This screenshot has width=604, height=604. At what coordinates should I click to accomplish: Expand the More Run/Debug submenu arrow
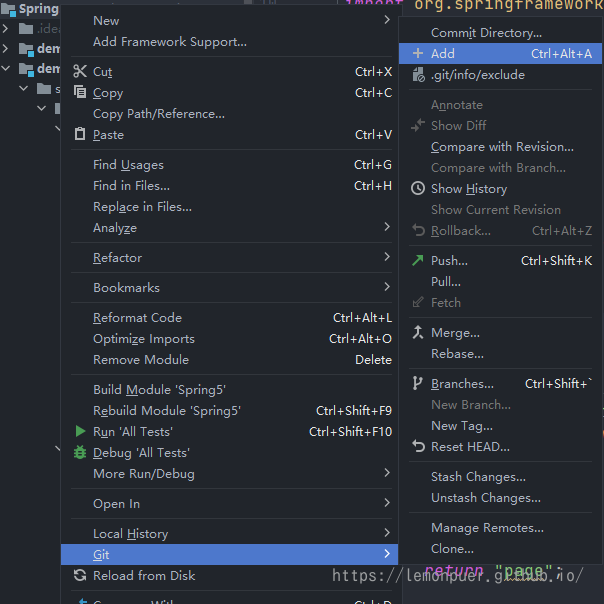click(387, 473)
